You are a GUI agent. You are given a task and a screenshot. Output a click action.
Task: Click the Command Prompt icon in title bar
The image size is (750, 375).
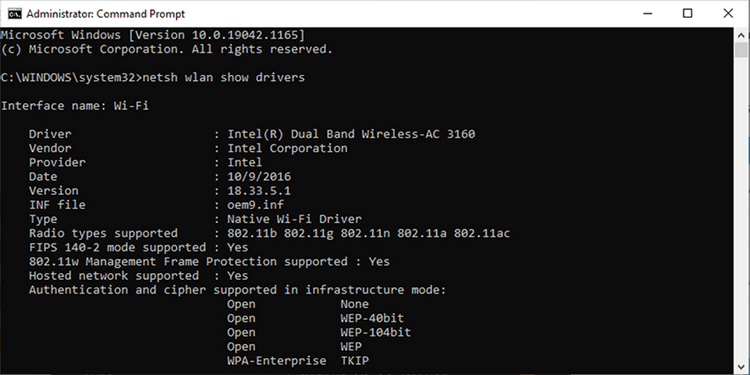[x=14, y=14]
